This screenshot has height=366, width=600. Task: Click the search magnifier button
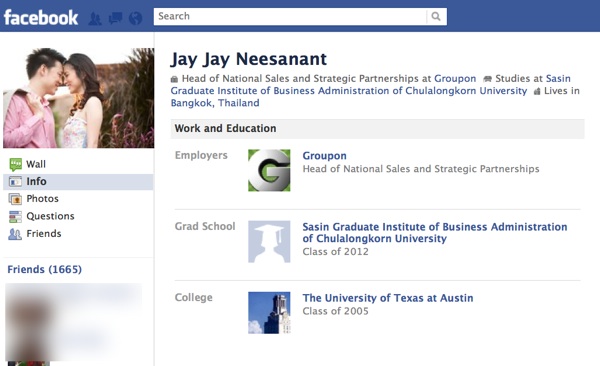coord(436,16)
